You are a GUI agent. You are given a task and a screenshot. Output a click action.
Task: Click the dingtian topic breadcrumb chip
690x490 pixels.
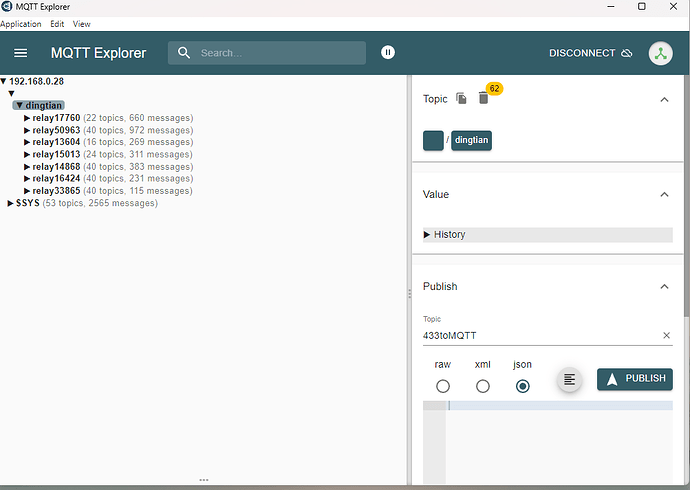point(472,141)
